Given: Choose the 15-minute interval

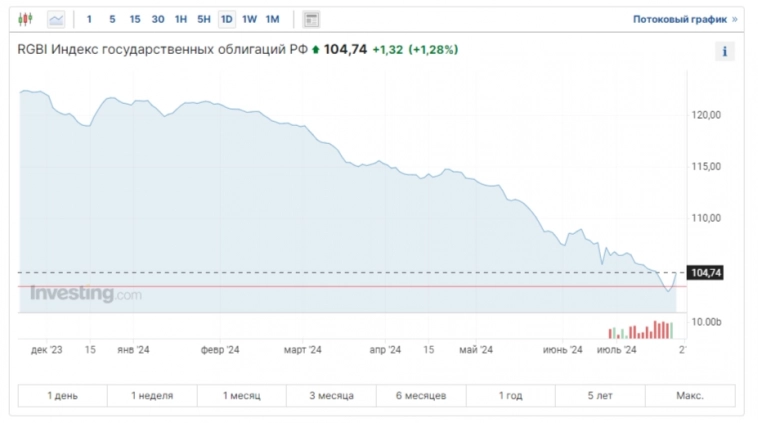Looking at the screenshot, I should click(x=135, y=19).
